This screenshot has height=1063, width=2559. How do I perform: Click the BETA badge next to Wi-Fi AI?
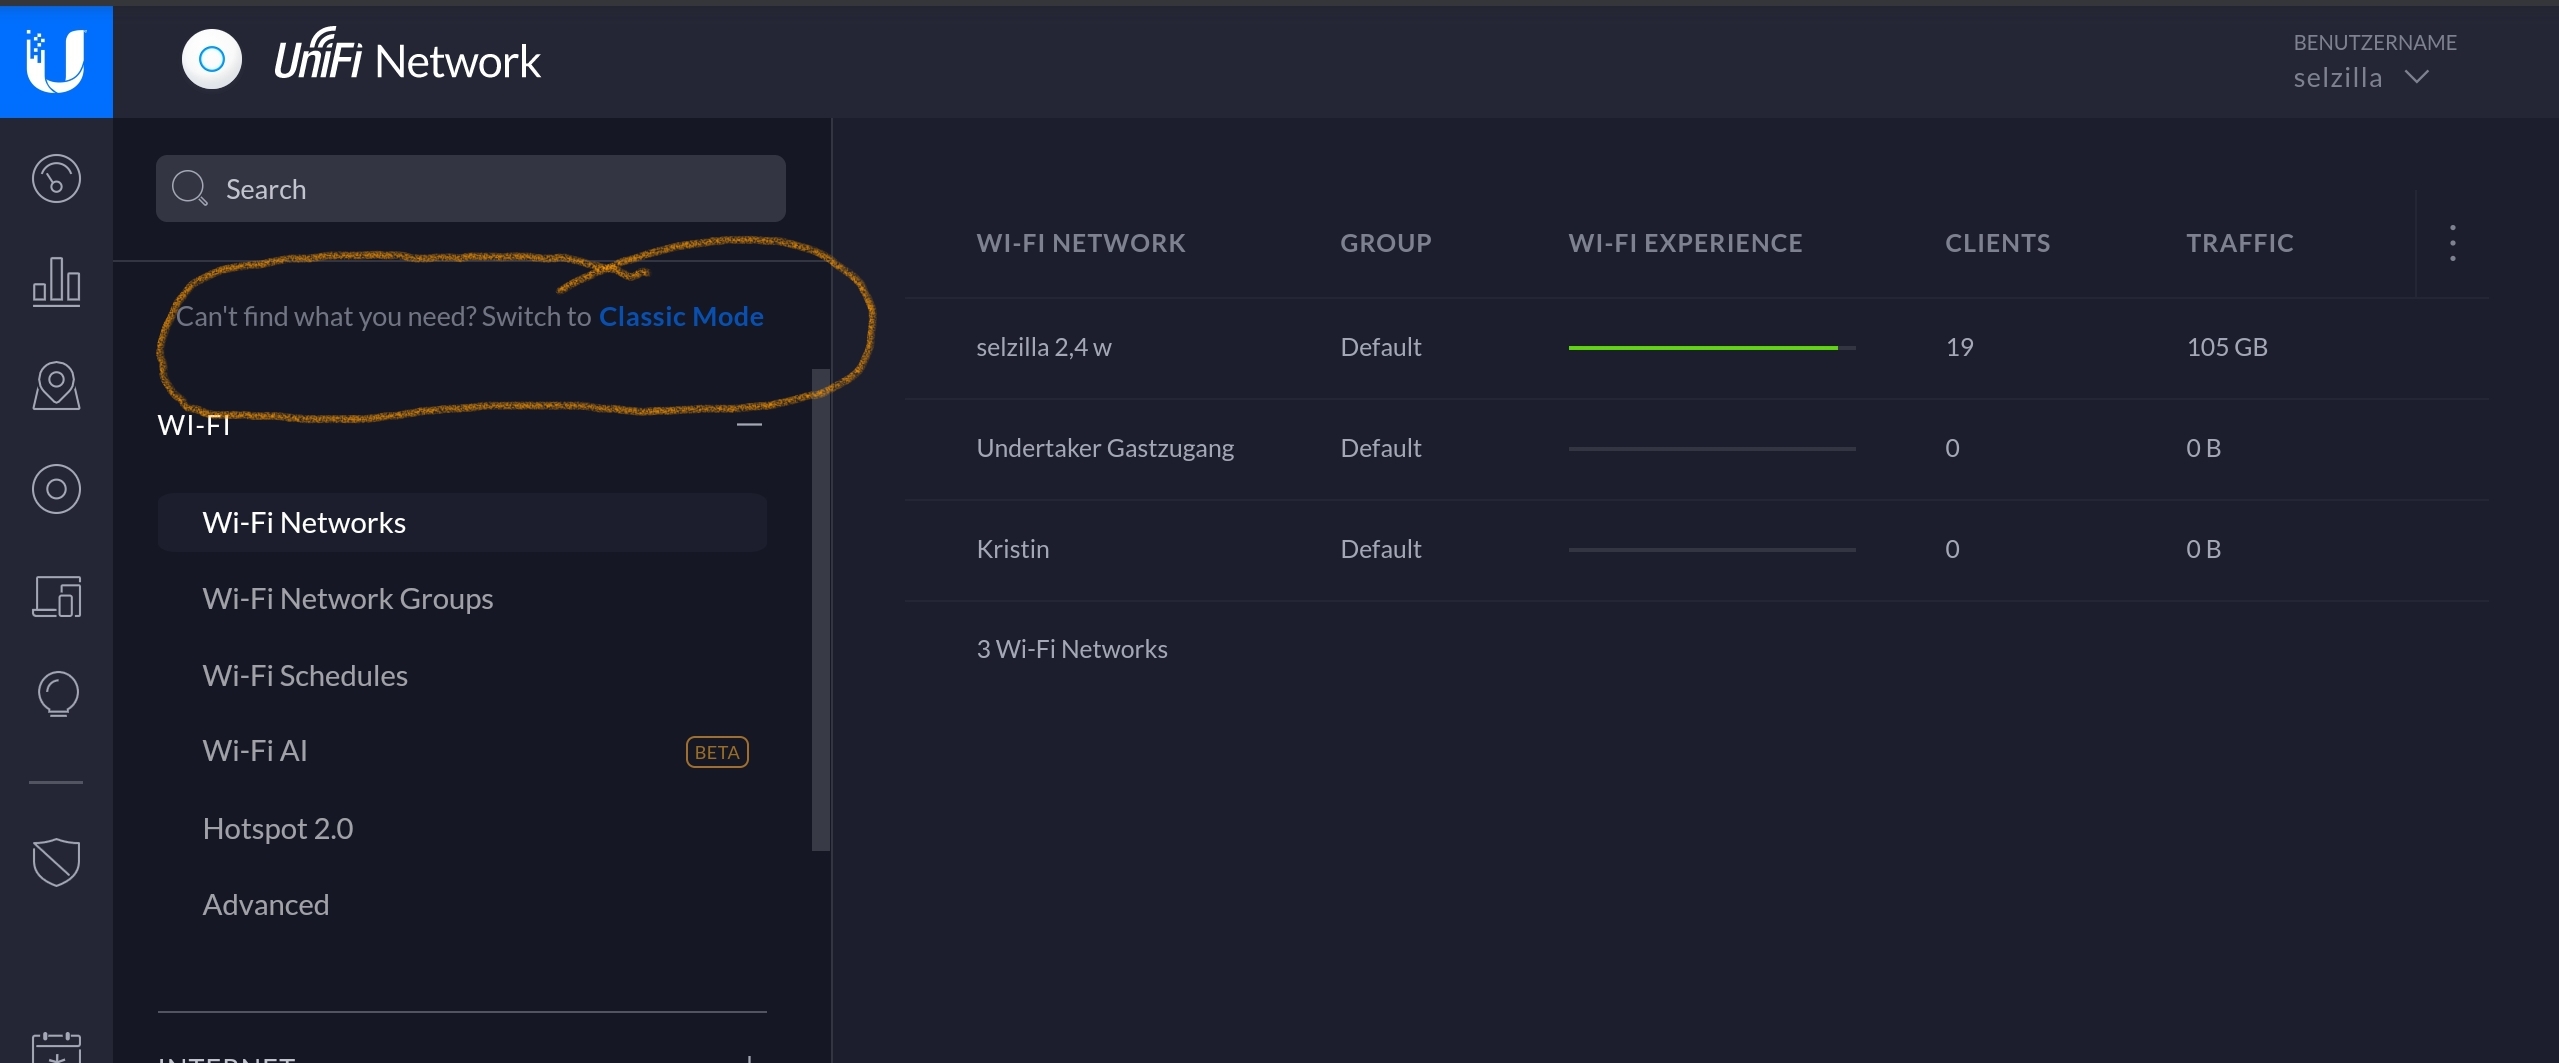pos(717,752)
